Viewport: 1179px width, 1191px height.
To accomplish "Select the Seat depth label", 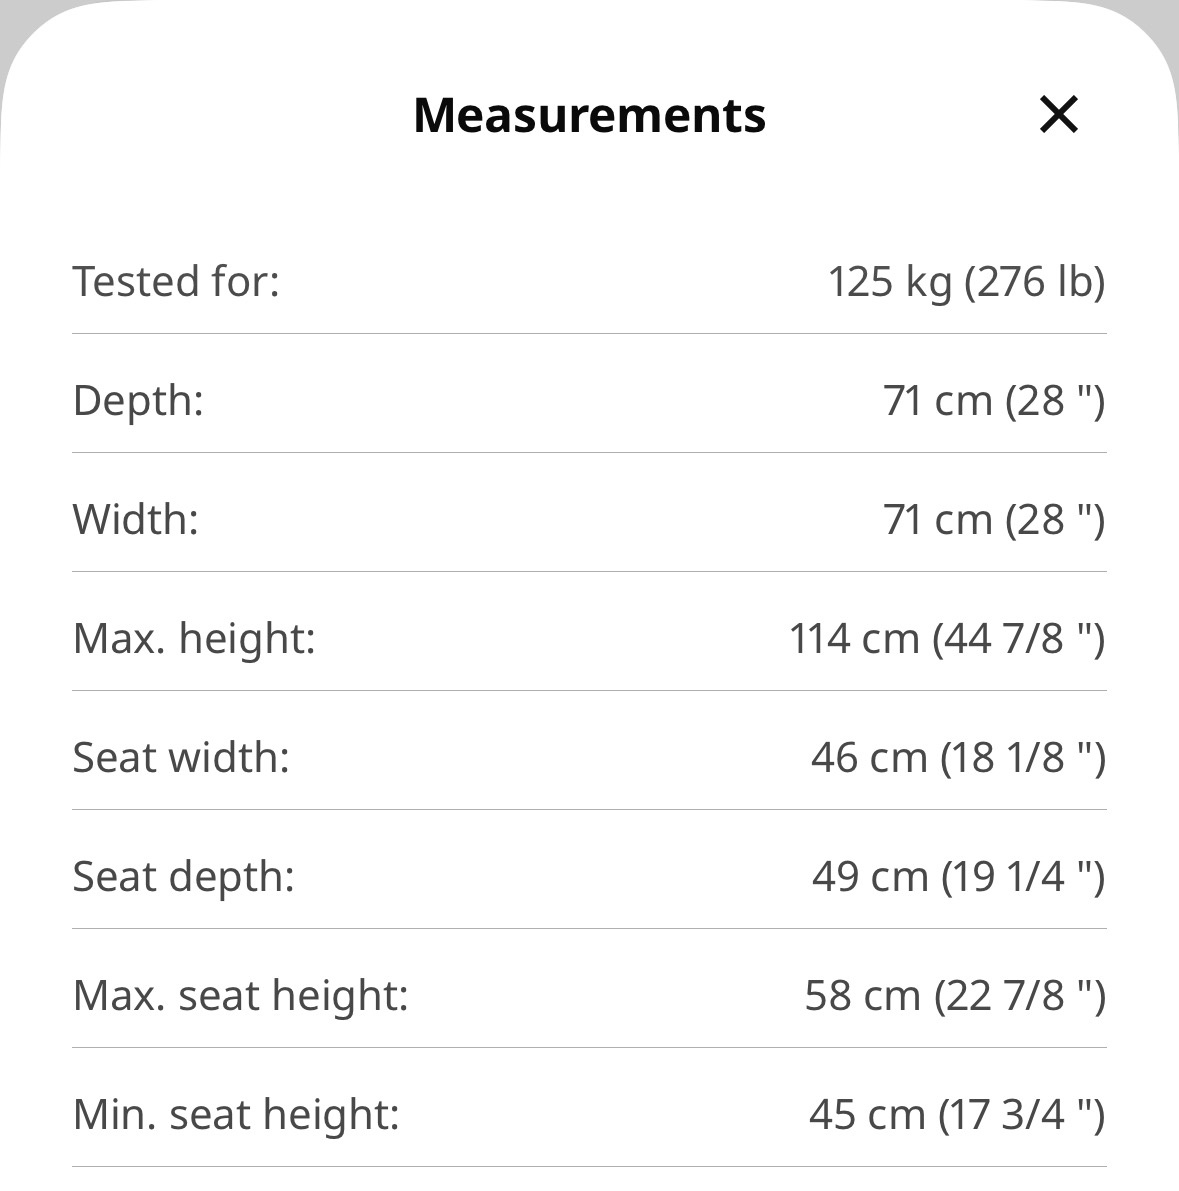I will coord(183,877).
